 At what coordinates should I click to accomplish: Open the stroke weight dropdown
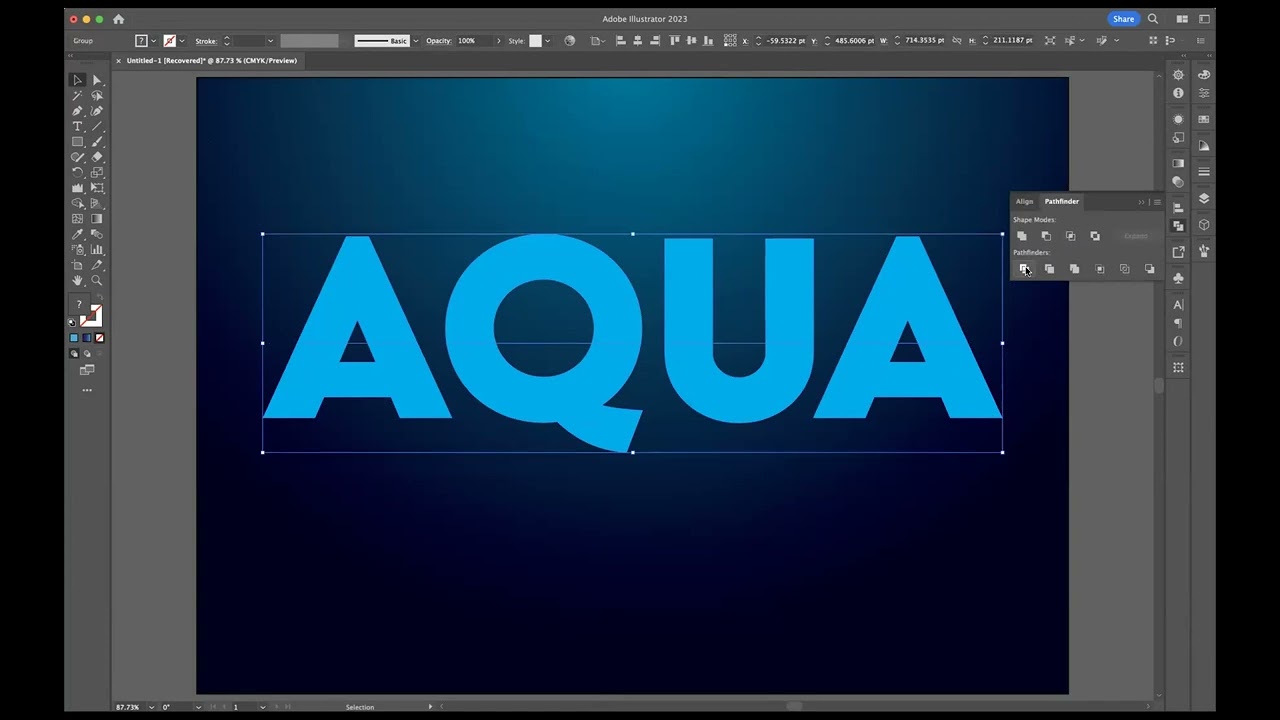point(270,41)
